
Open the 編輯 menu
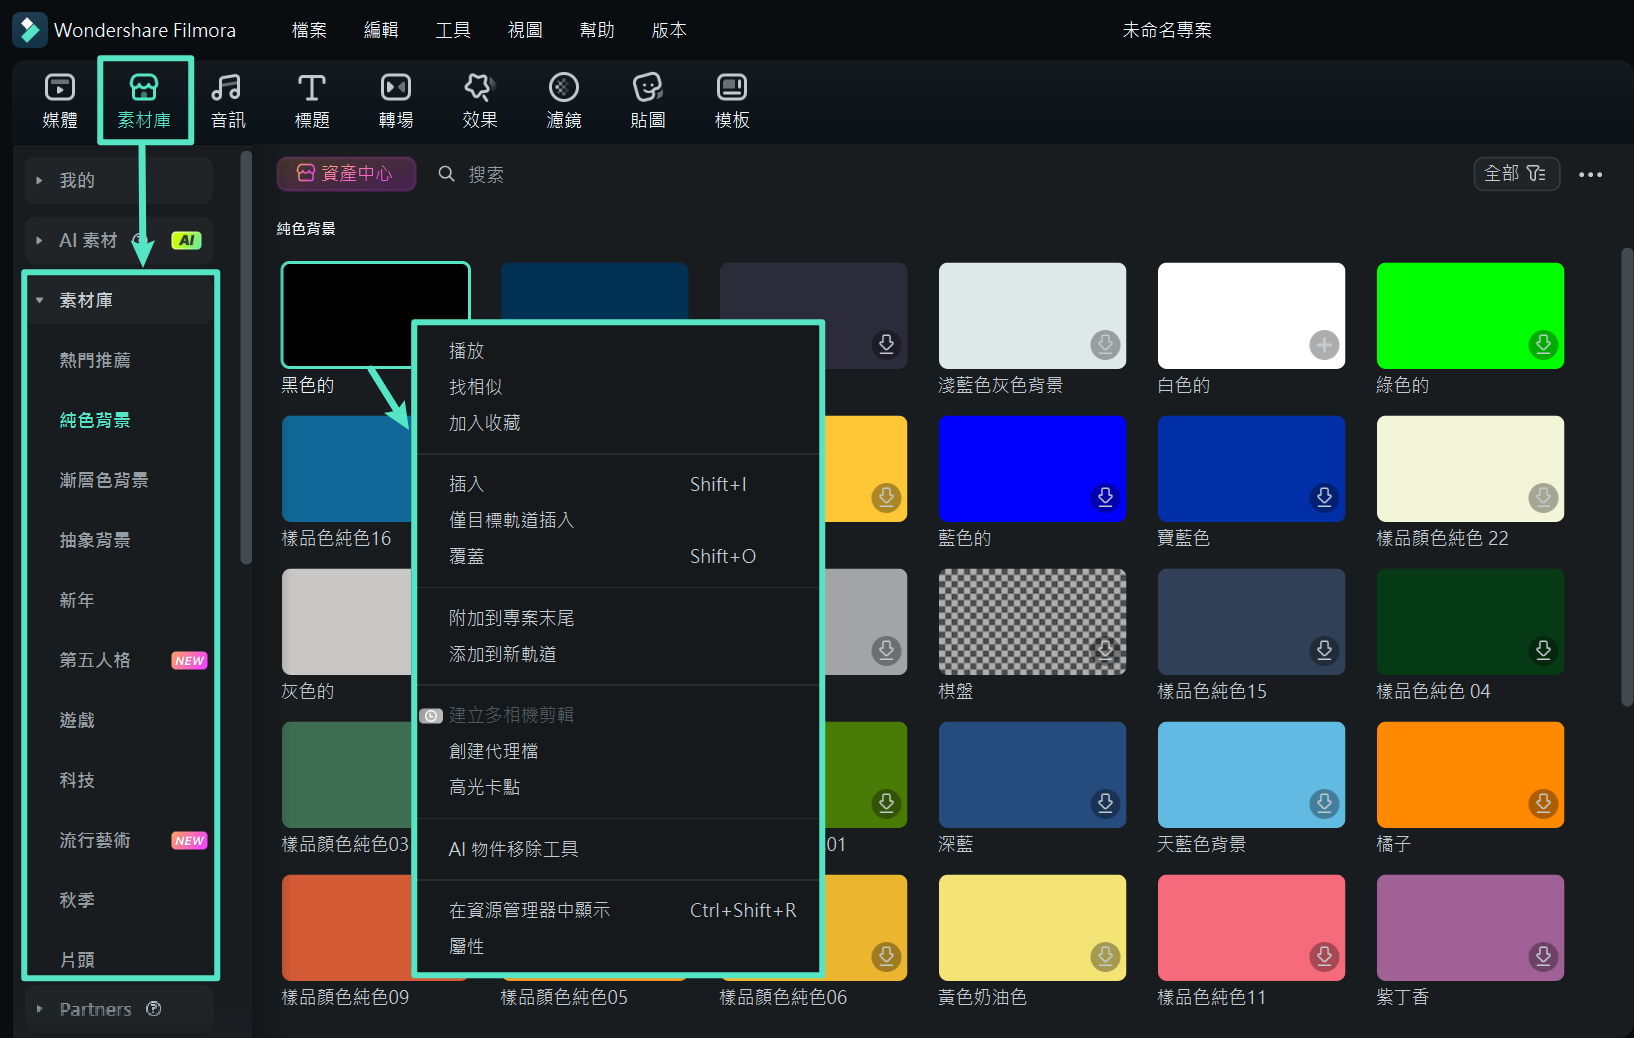[x=381, y=30]
